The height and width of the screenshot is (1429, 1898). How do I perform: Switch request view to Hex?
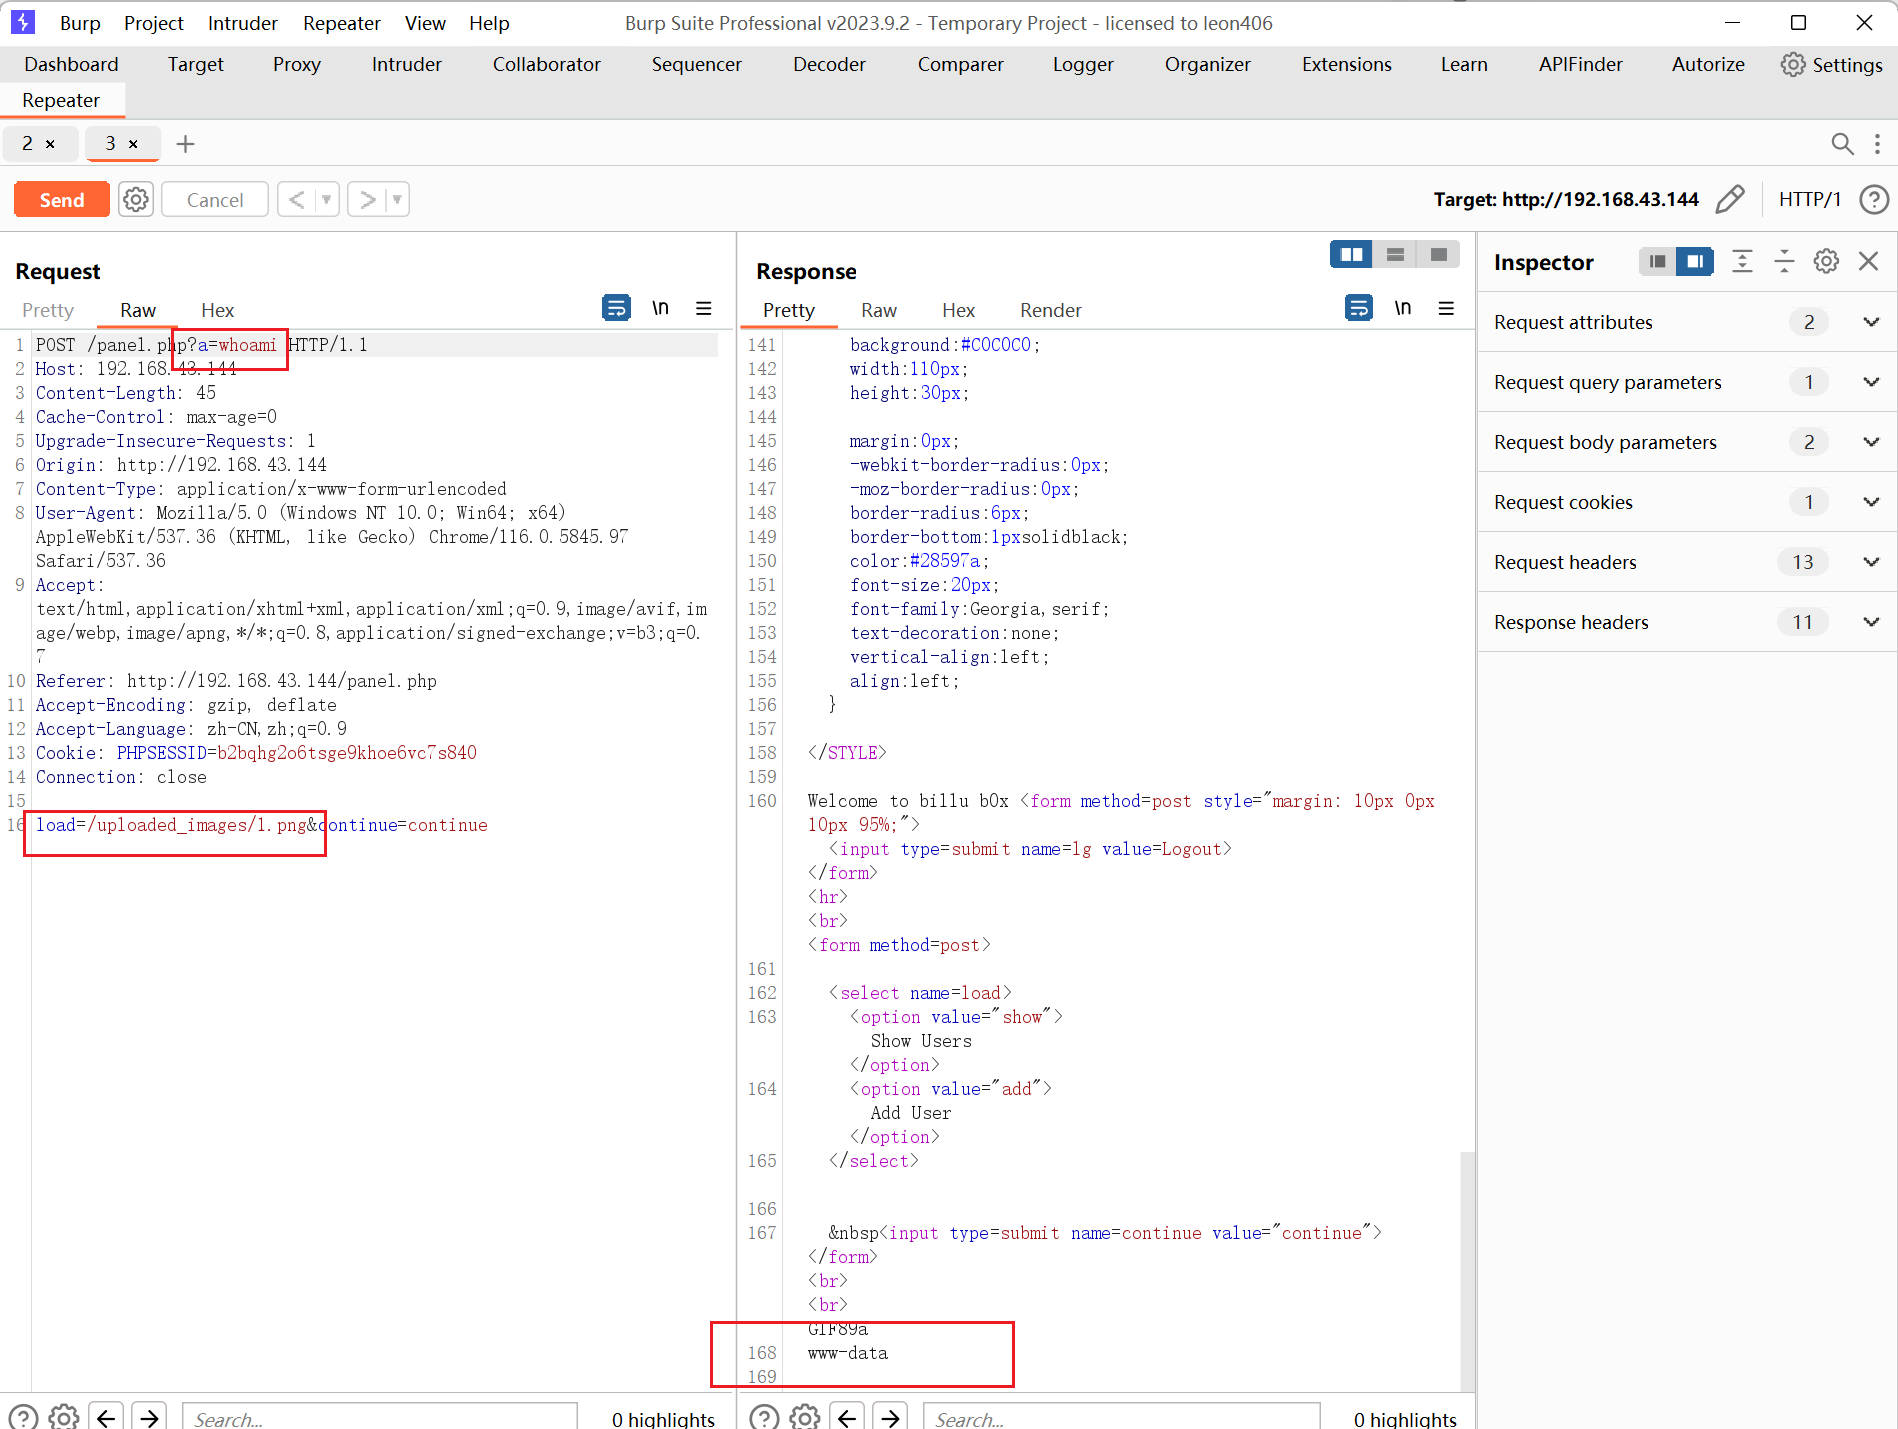click(217, 310)
